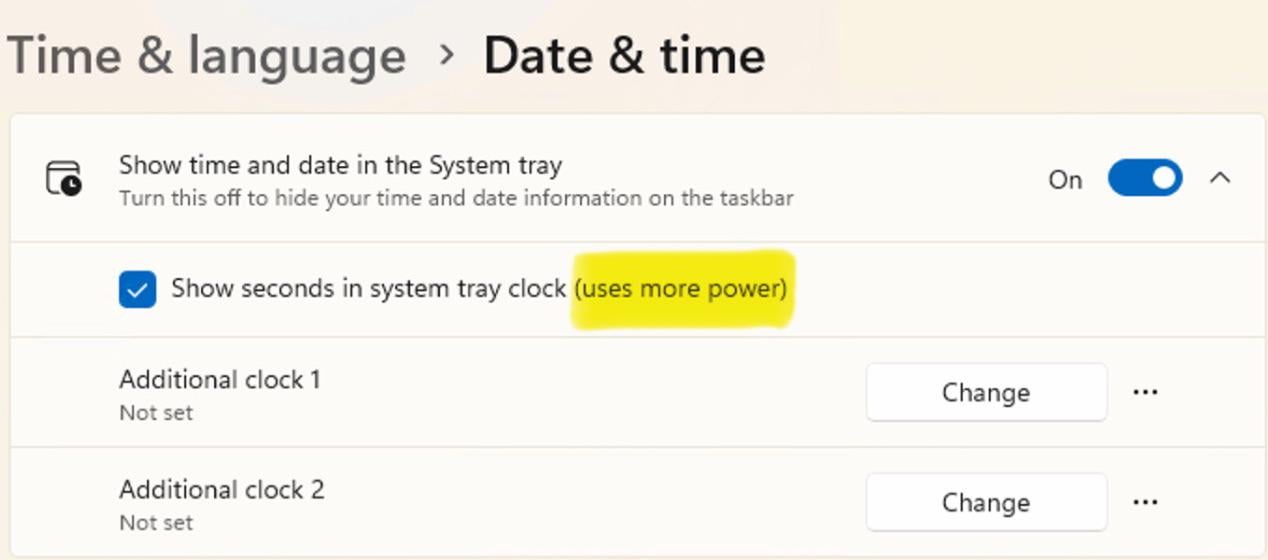1268x560 pixels.
Task: Click the highlighted '(uses more power)' text
Action: coord(681,289)
